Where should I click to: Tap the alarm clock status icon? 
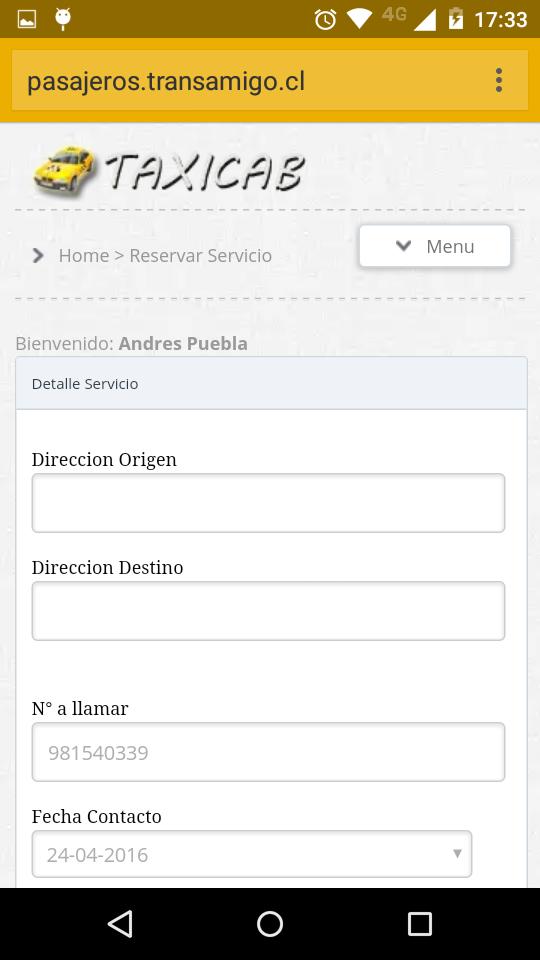325,20
